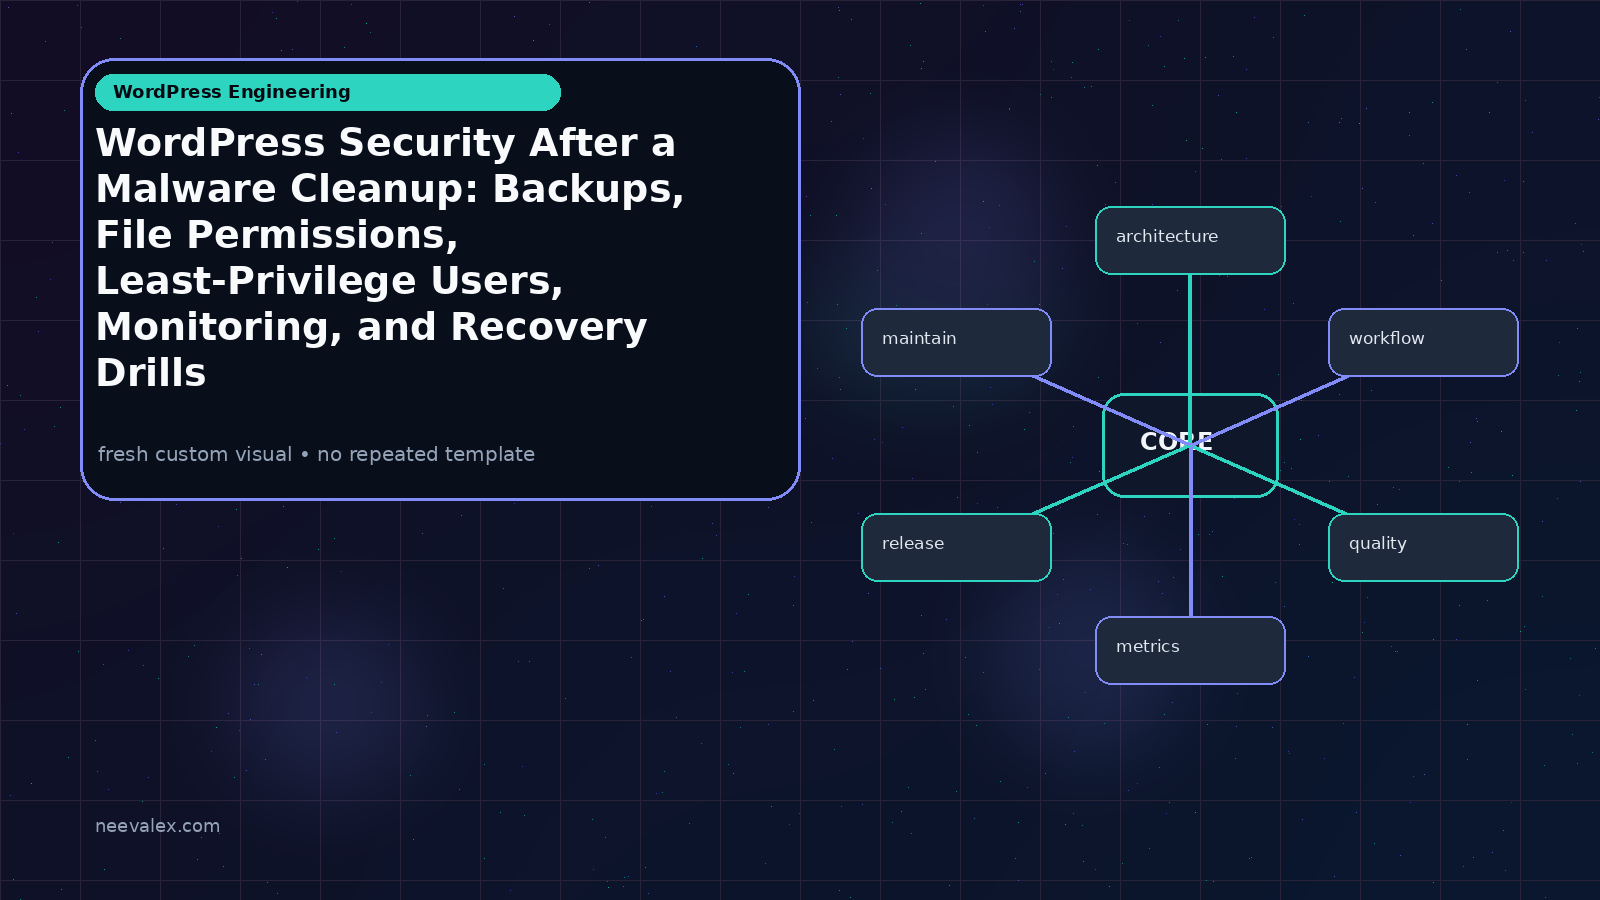The width and height of the screenshot is (1600, 900).
Task: Choose the release node
Action: [956, 547]
